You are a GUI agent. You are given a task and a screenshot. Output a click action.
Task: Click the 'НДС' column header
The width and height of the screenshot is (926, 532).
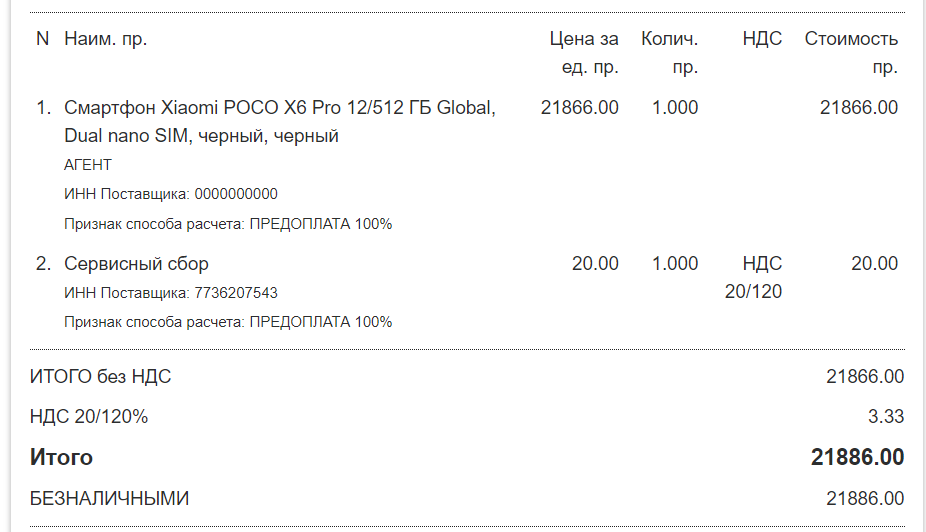(x=762, y=40)
